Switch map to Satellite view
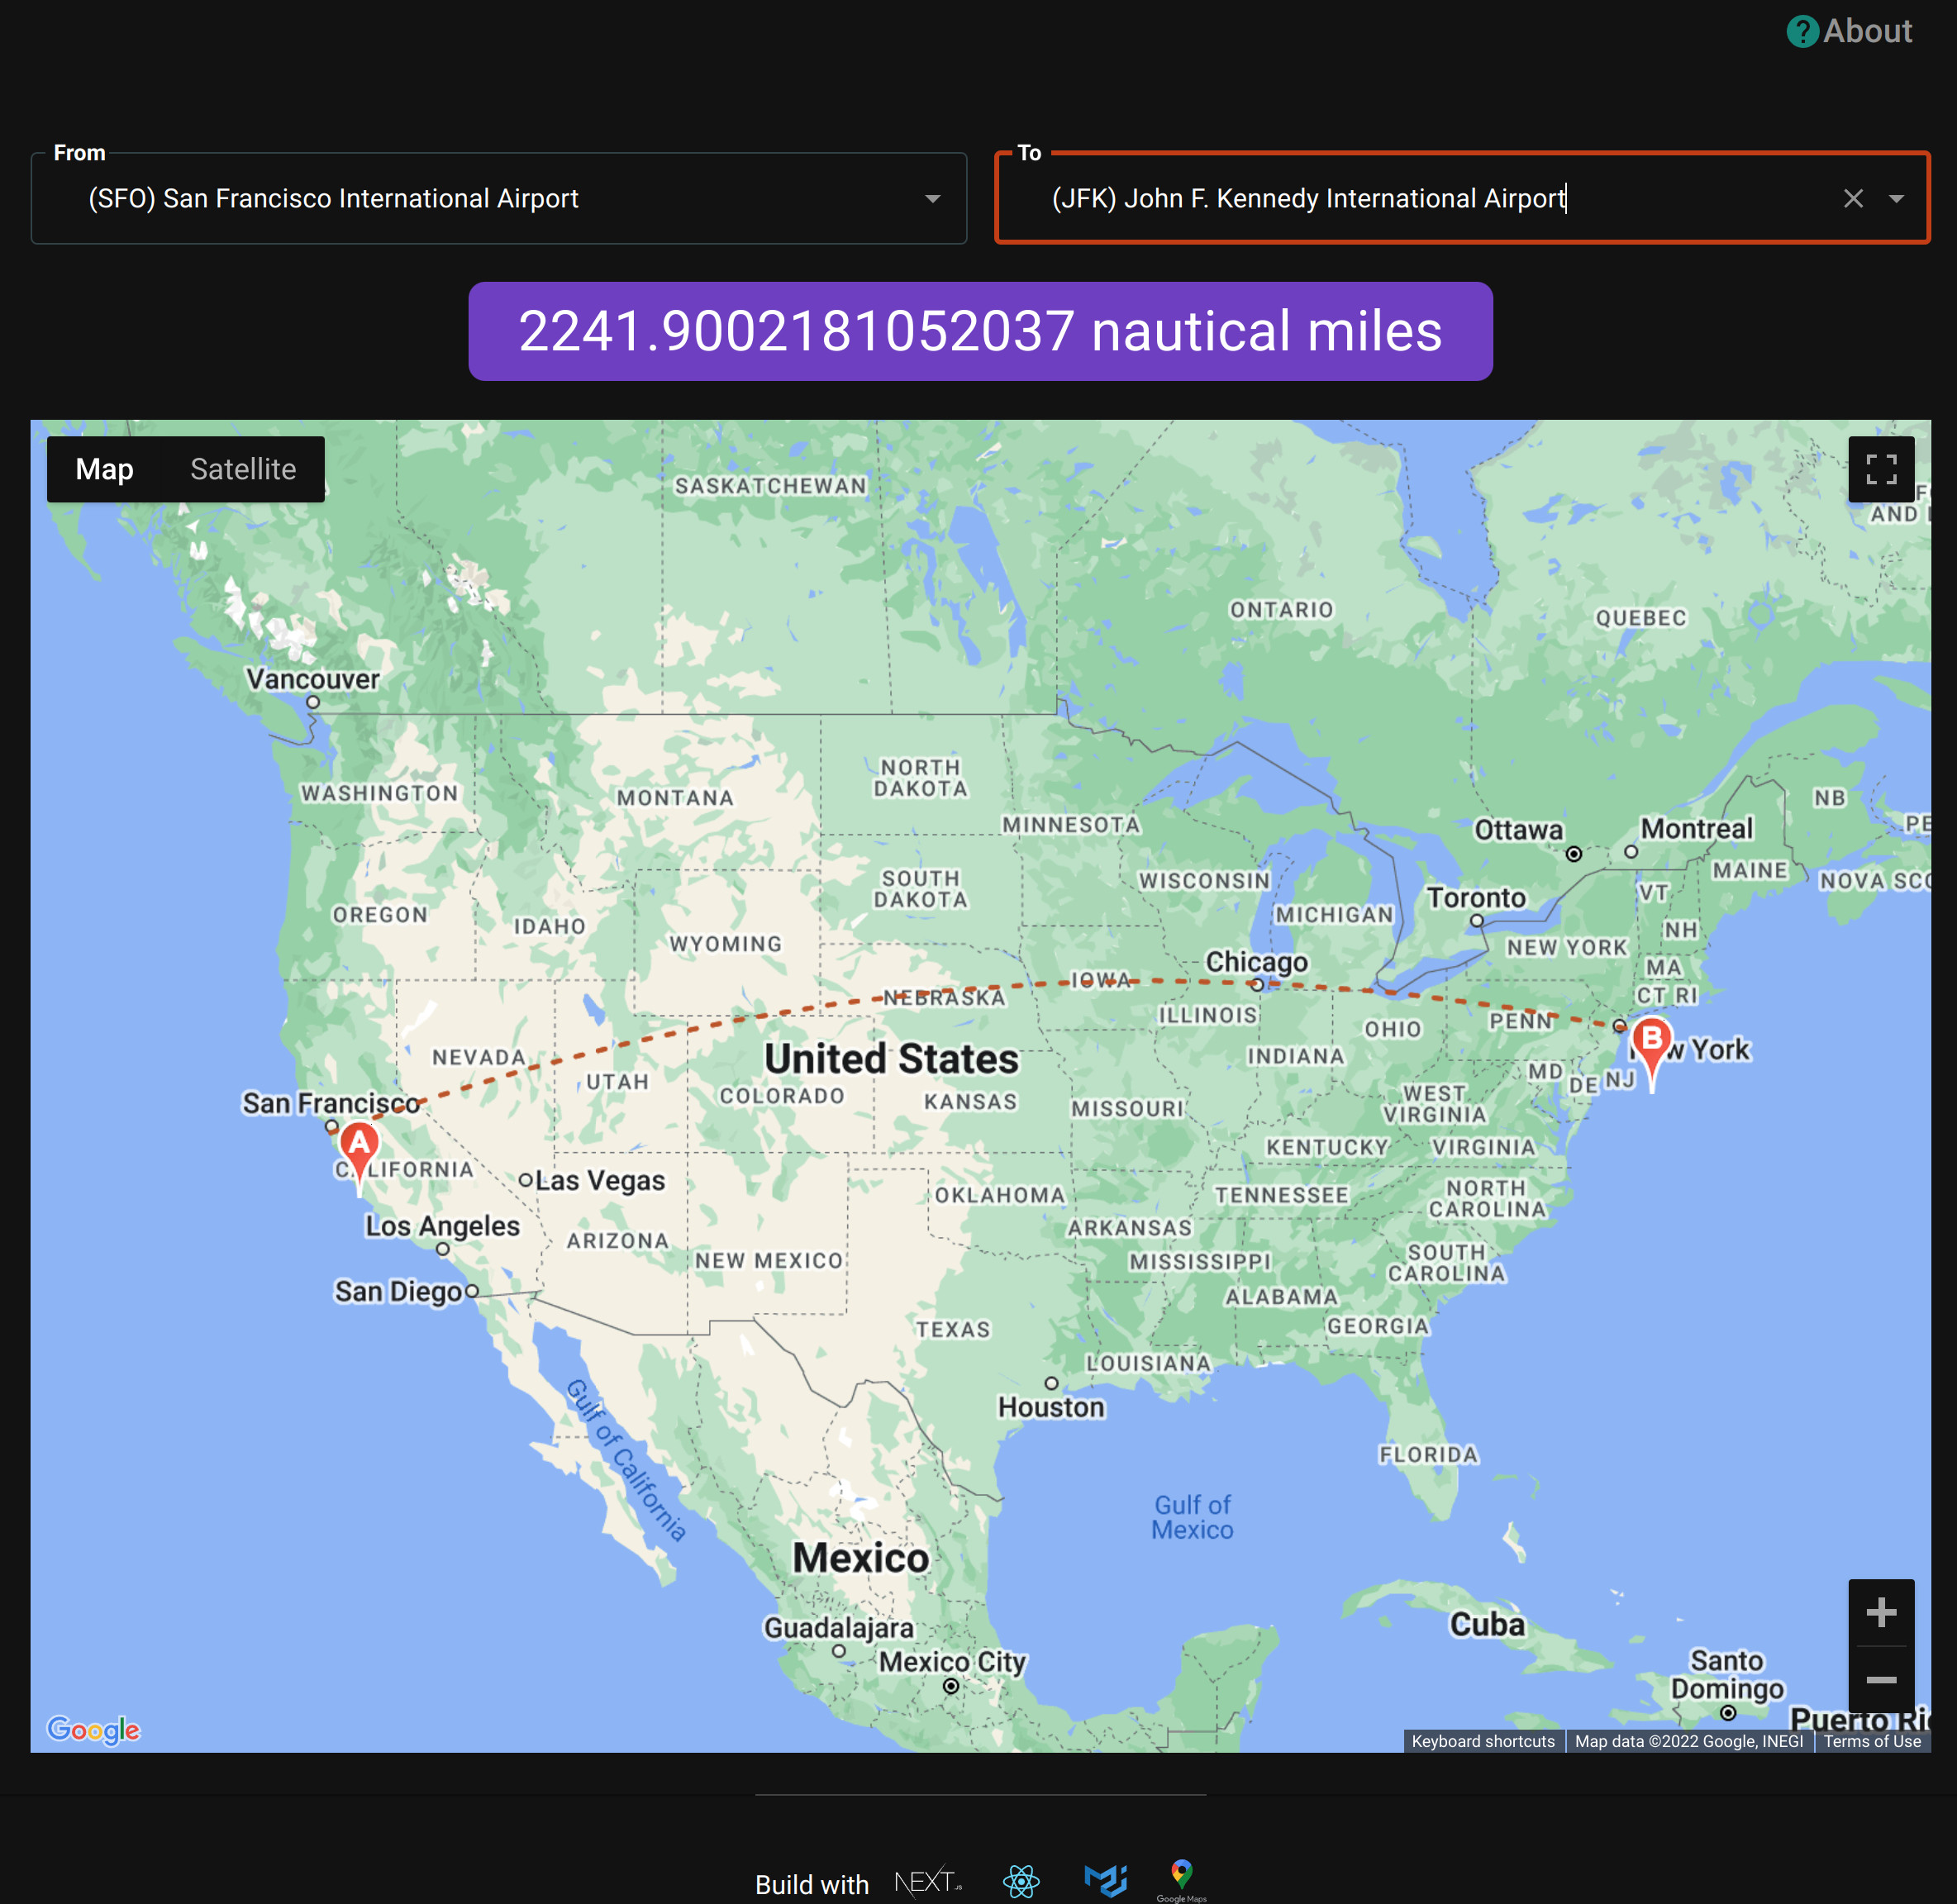Image resolution: width=1957 pixels, height=1904 pixels. 243,469
